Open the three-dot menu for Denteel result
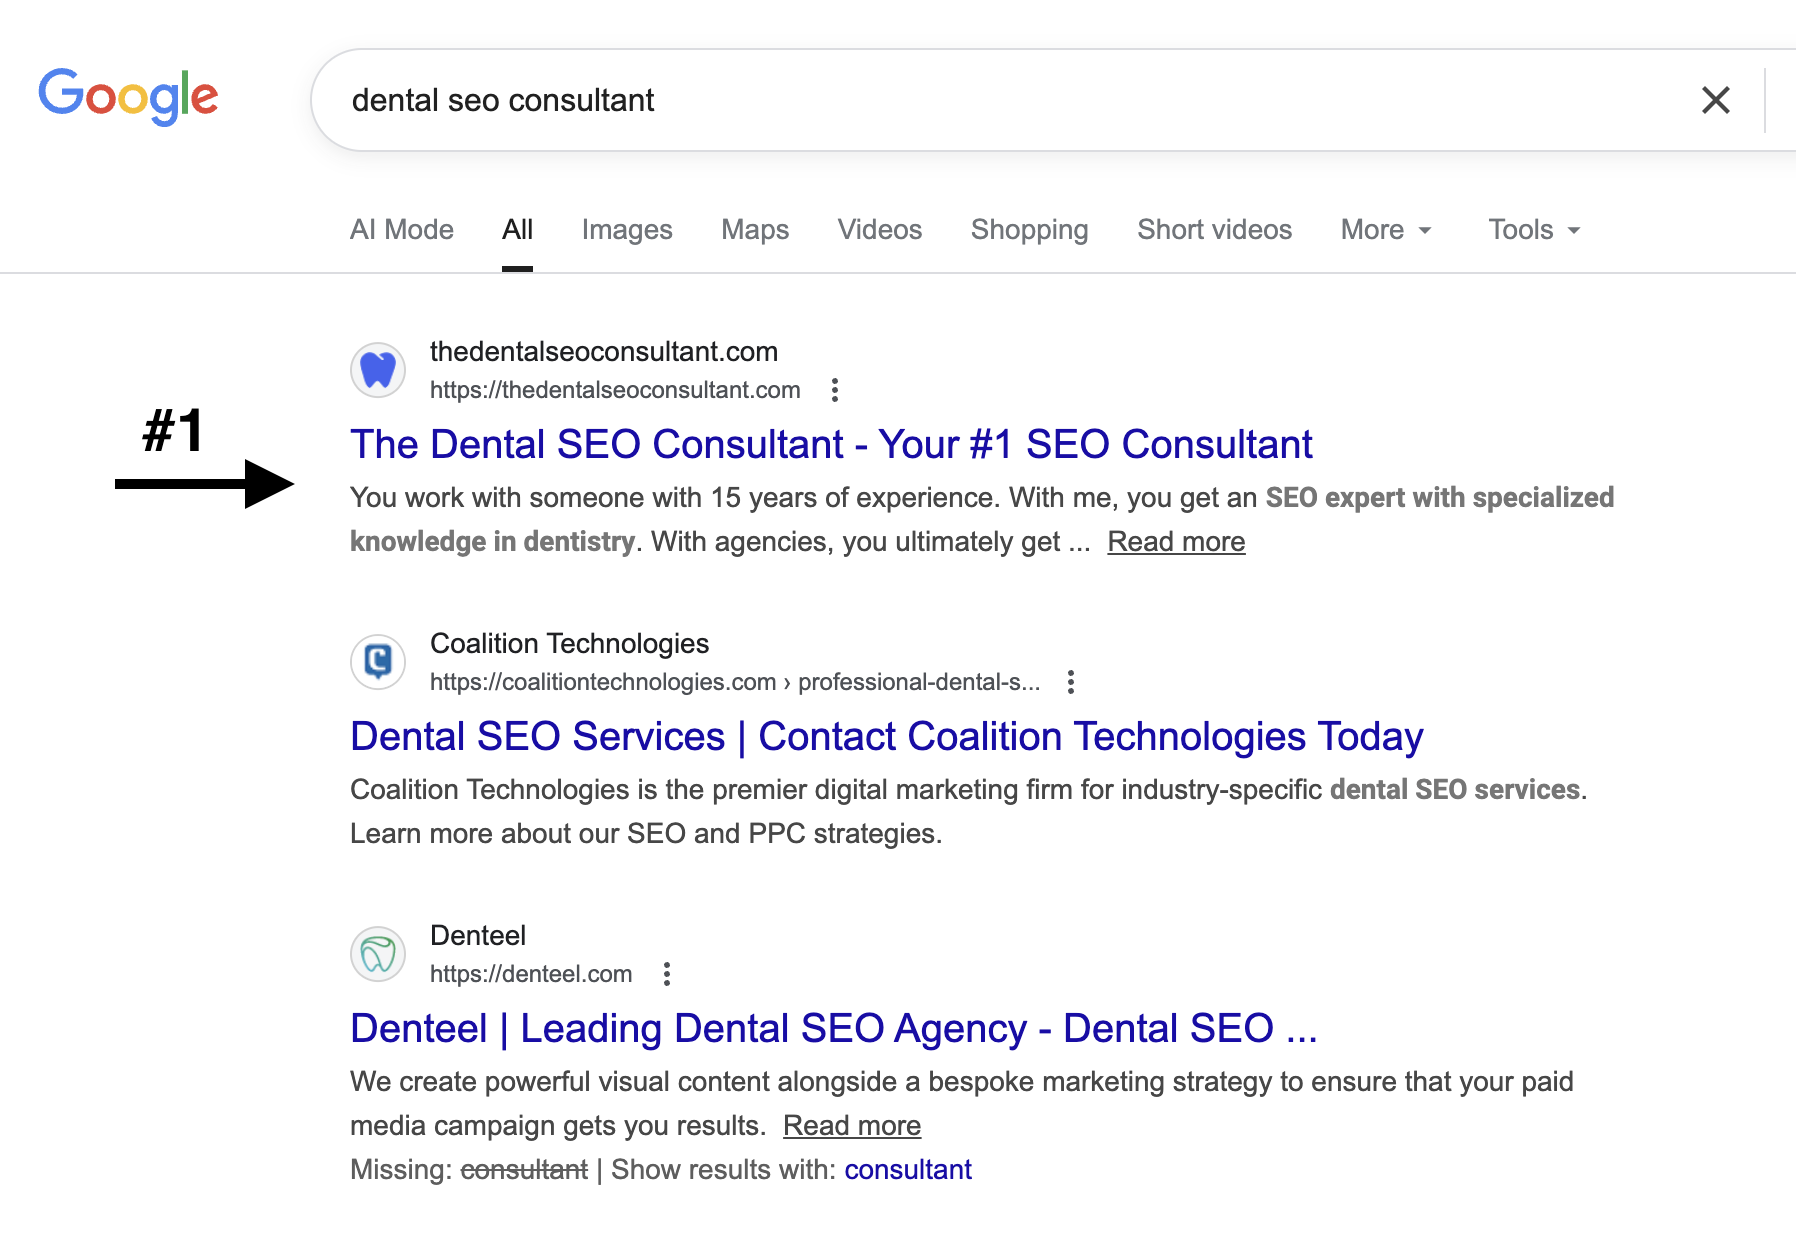The width and height of the screenshot is (1796, 1244). pos(667,974)
